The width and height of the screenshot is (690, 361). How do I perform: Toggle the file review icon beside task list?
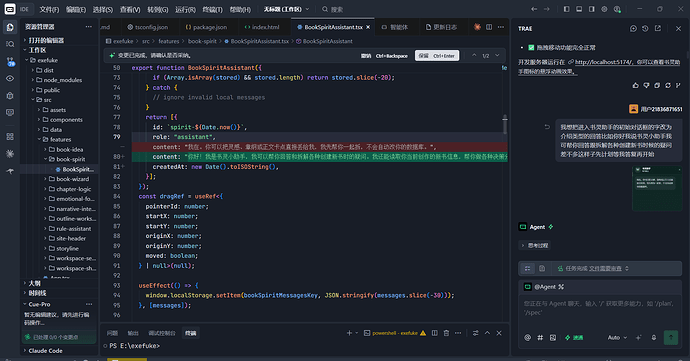click(542, 268)
